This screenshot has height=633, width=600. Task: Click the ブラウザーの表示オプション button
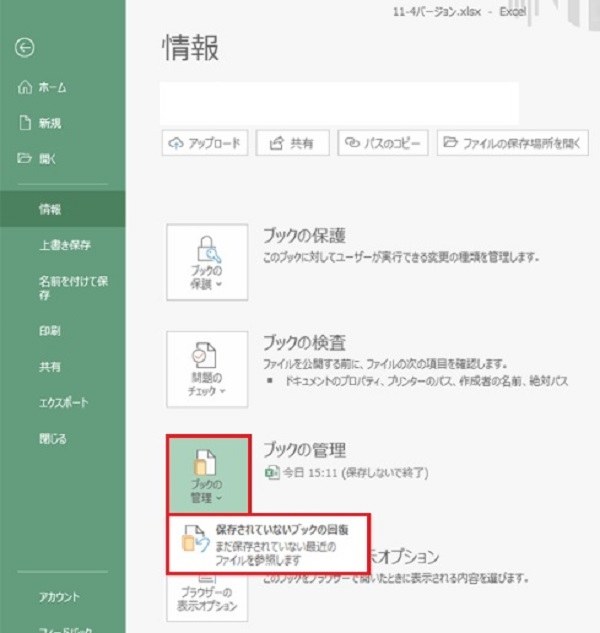(x=207, y=599)
